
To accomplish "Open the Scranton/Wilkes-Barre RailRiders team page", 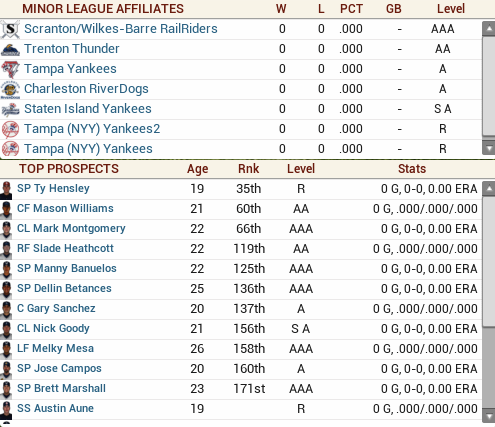I will click(x=121, y=29).
